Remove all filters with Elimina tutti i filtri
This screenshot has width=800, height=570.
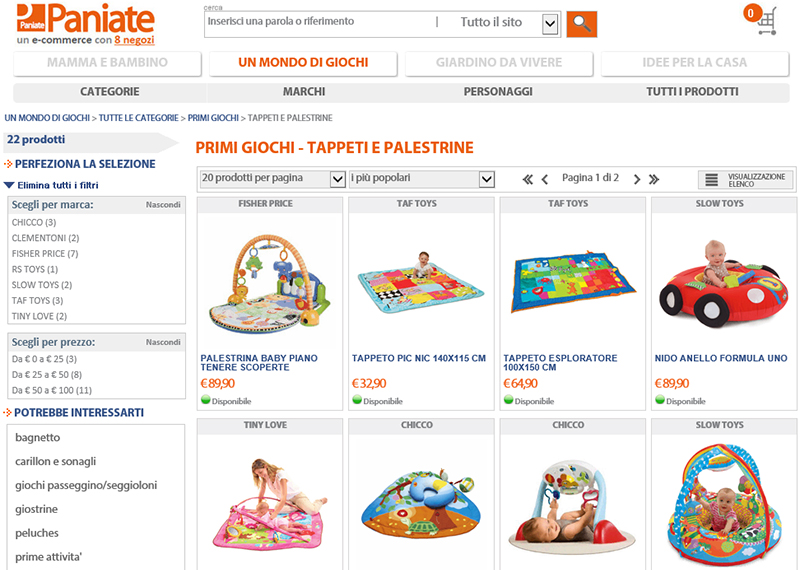coord(58,185)
